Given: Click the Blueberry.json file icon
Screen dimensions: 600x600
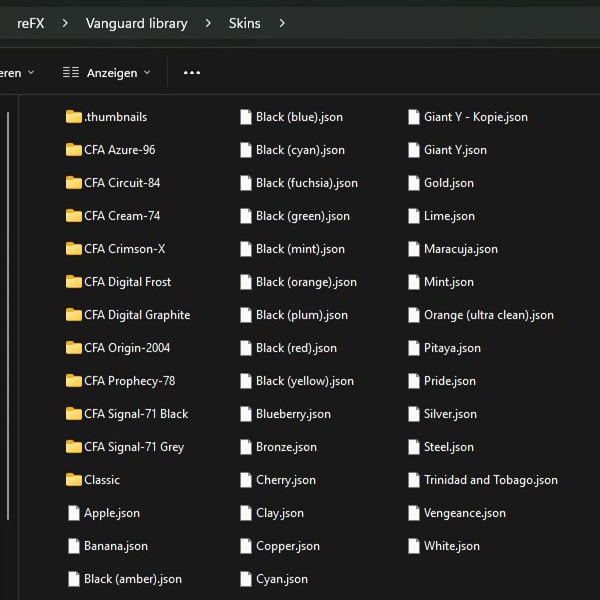Looking at the screenshot, I should coord(246,414).
